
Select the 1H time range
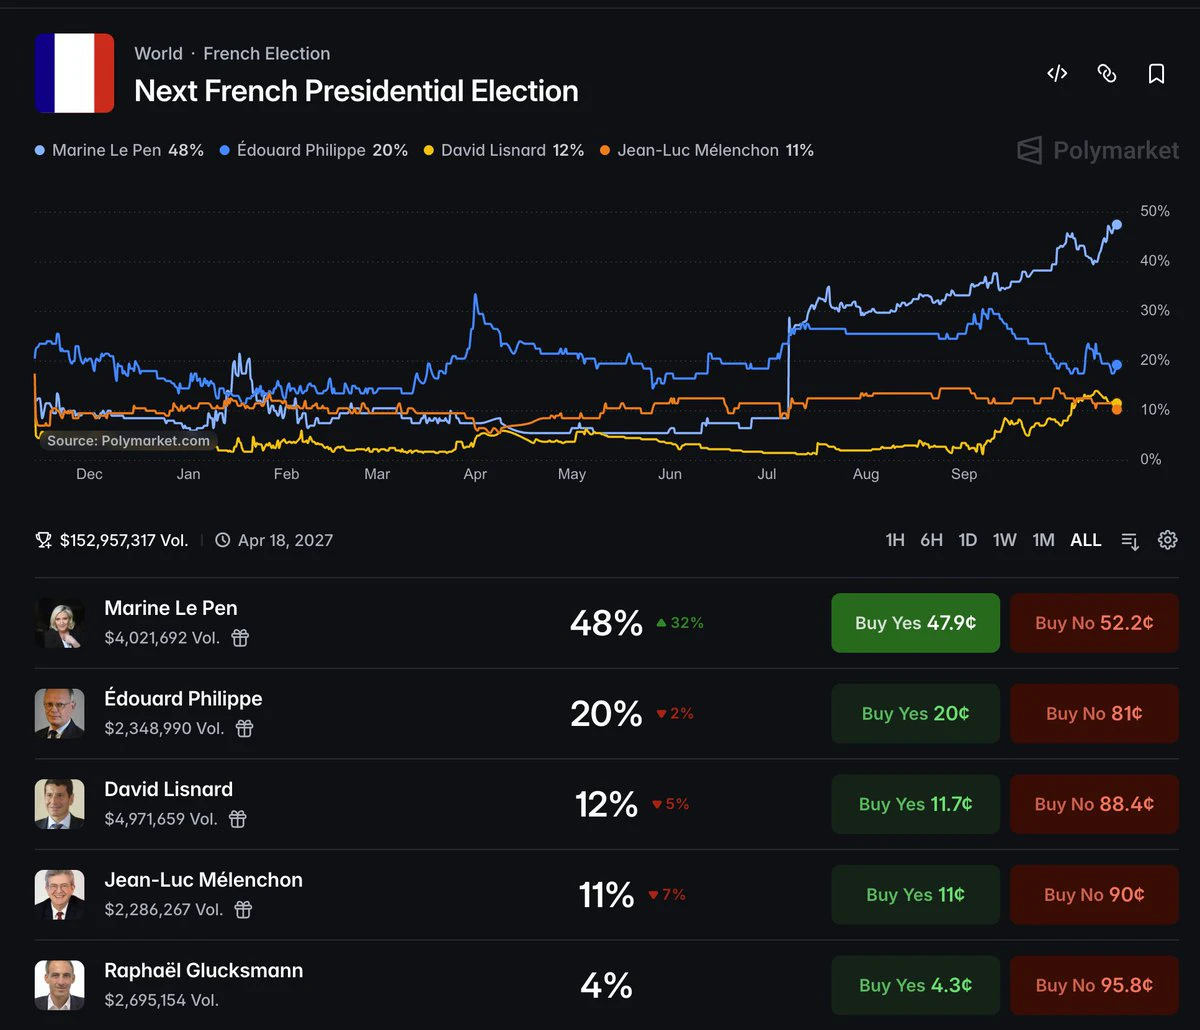tap(895, 540)
